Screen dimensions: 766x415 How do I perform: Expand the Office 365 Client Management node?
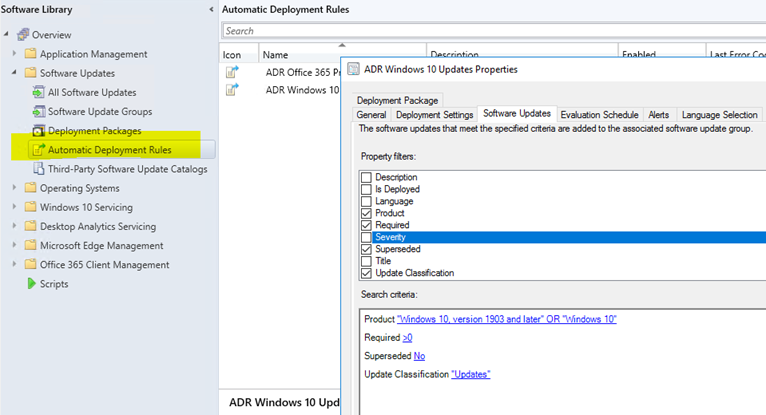tap(14, 264)
